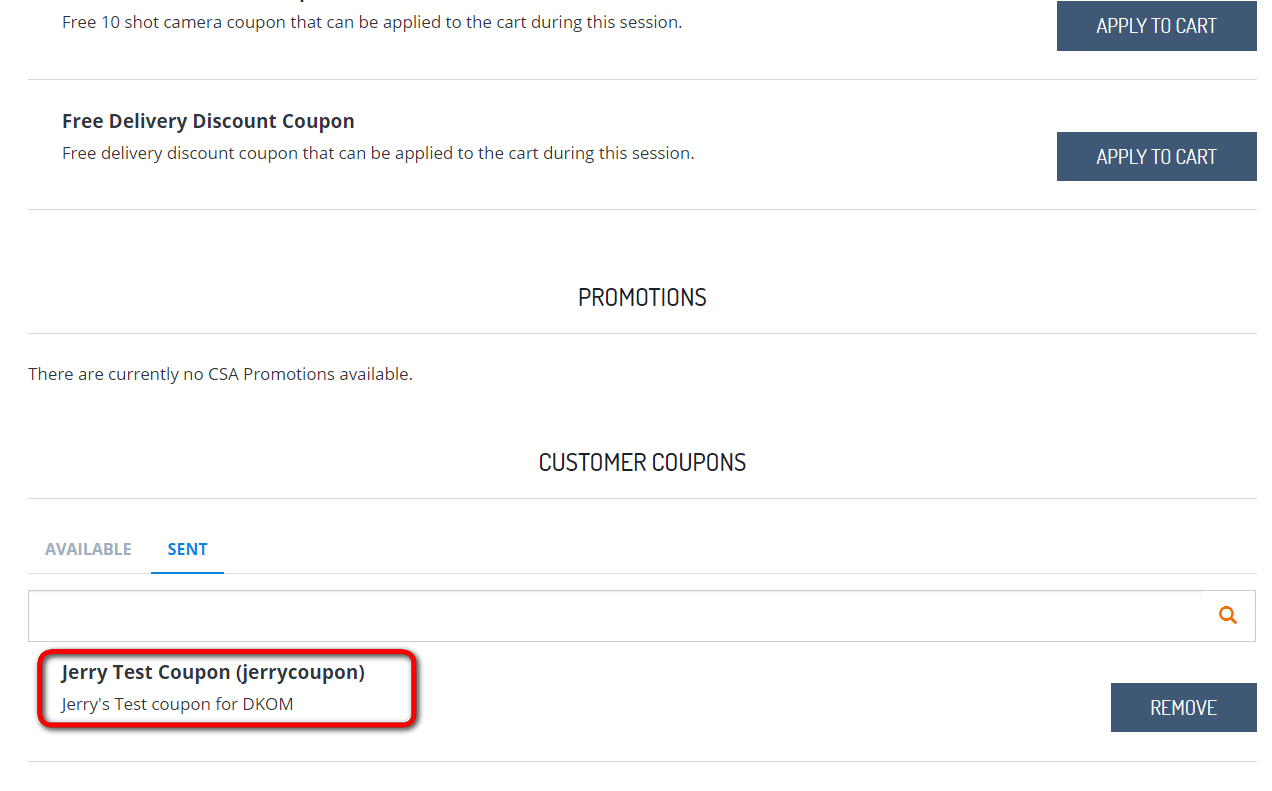Click the divider line under the PROMOTIONS heading
The image size is (1272, 791).
(x=642, y=333)
